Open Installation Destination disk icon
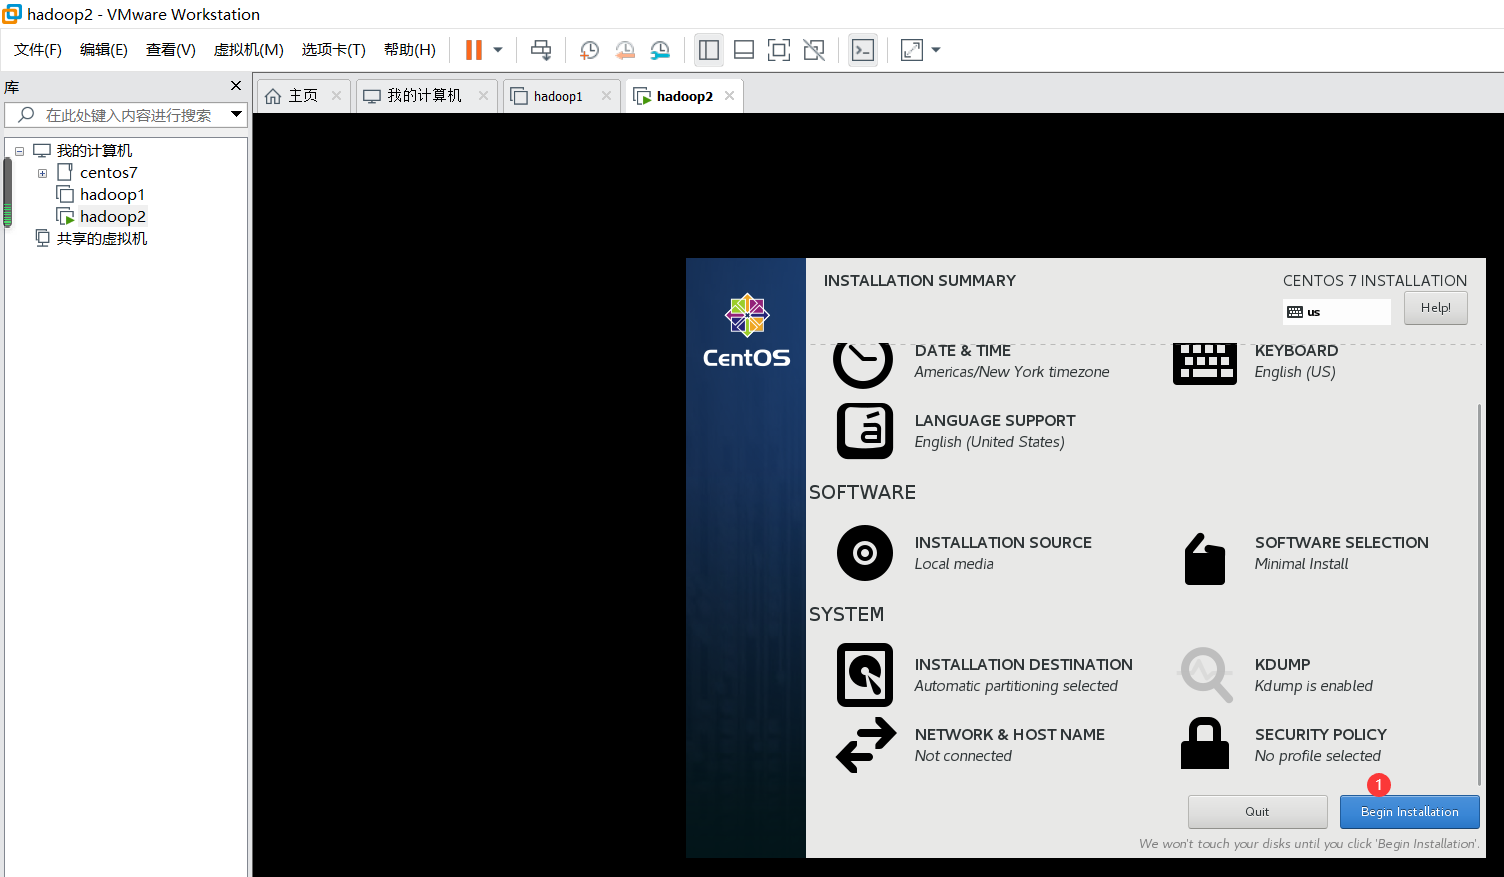This screenshot has width=1504, height=877. pyautogui.click(x=865, y=675)
